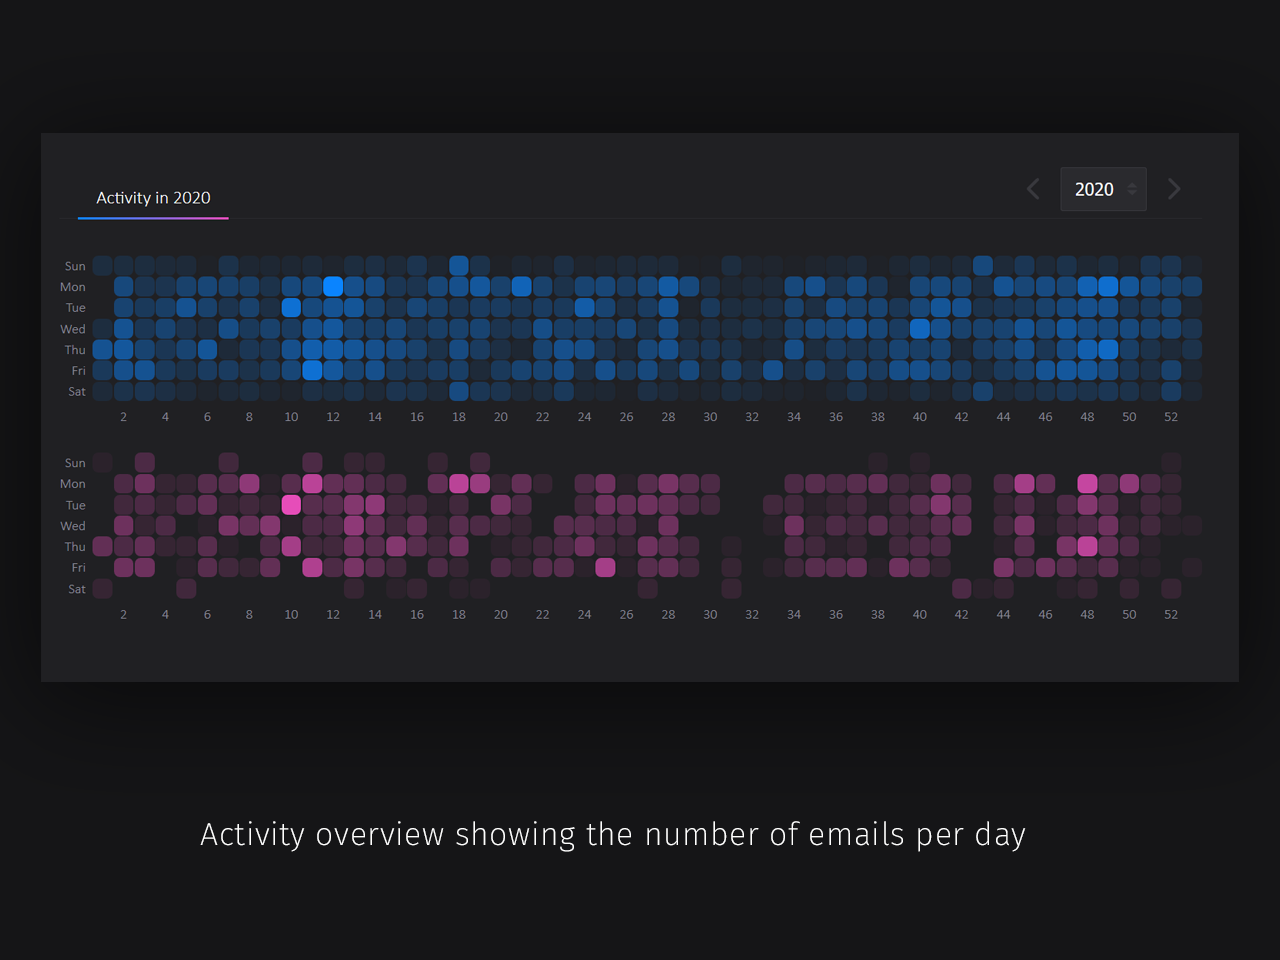Image resolution: width=1280 pixels, height=960 pixels.
Task: Click the Sun row label on the blue heatmap
Action: (75, 266)
